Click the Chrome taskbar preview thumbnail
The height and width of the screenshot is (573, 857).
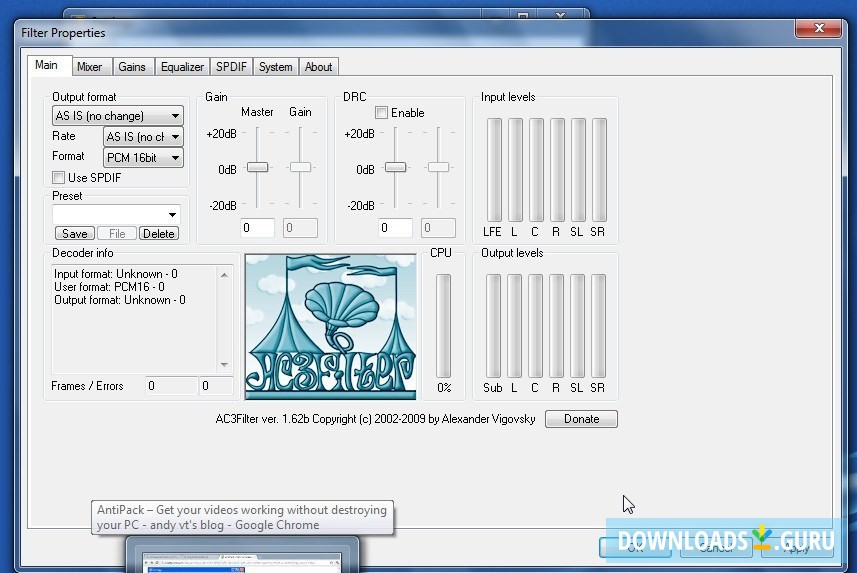pos(242,556)
